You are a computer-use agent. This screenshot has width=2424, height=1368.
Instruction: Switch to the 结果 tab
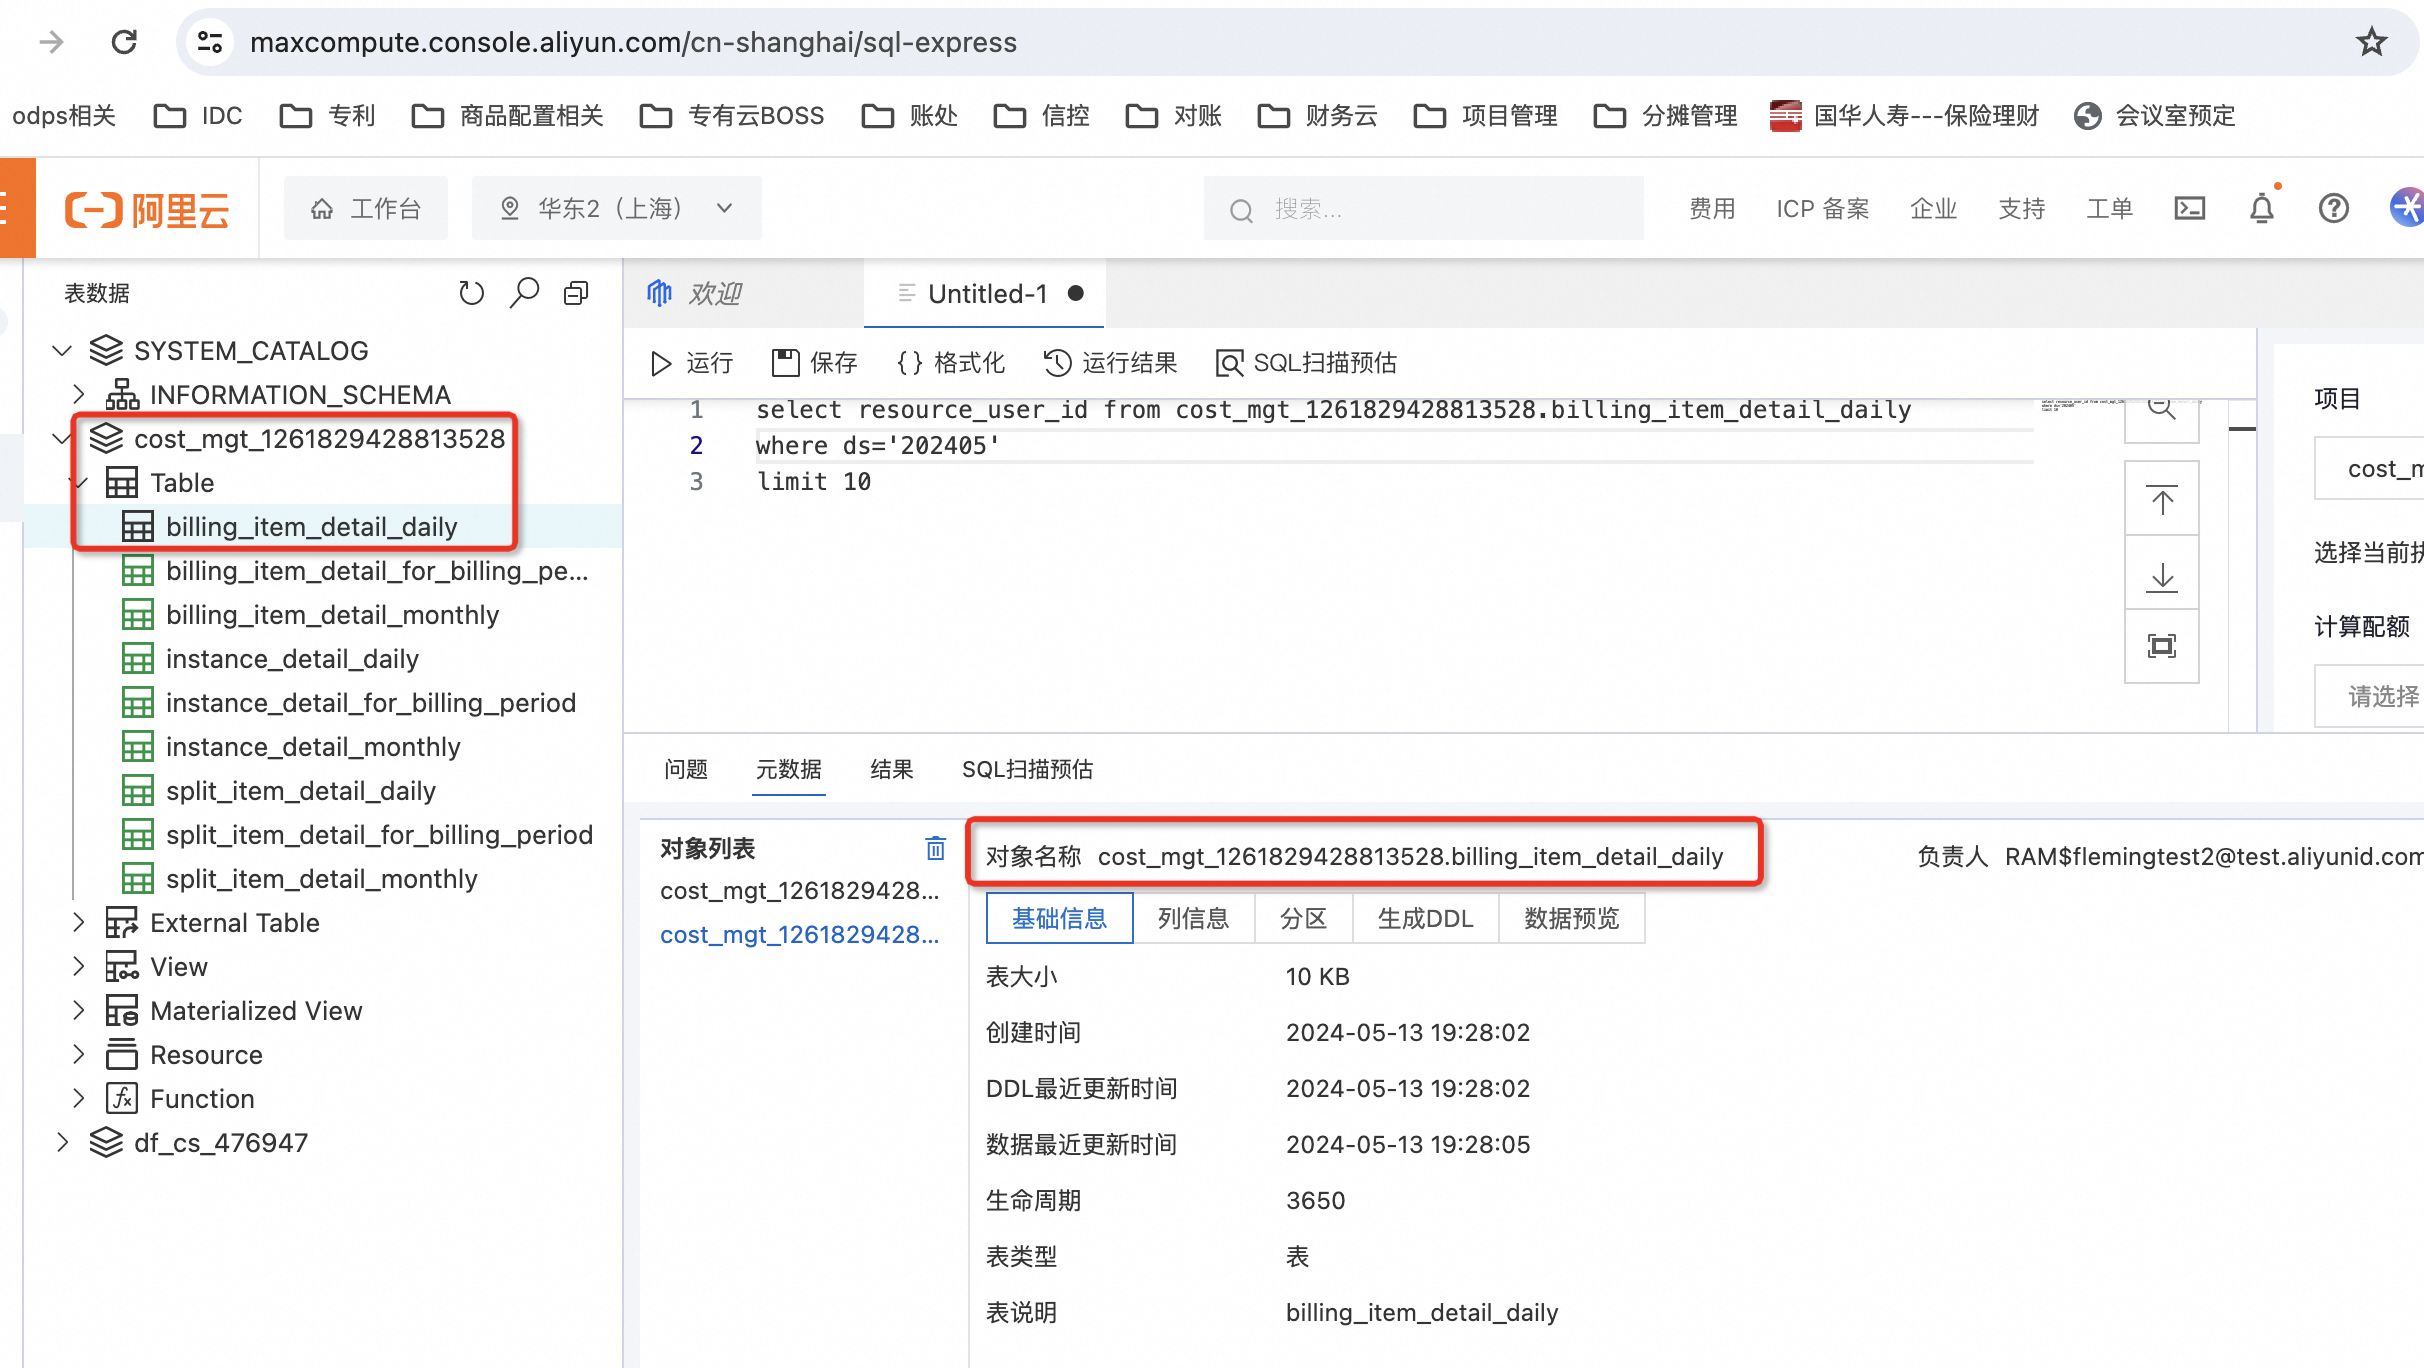coord(891,769)
